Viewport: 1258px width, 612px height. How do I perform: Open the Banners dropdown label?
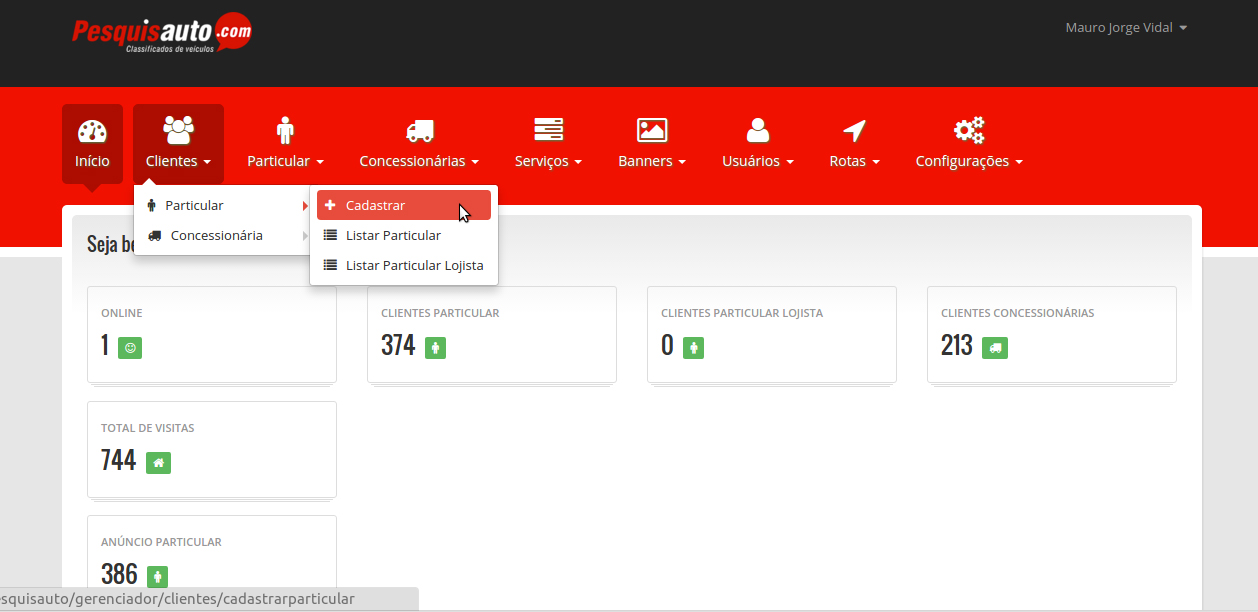coord(652,161)
